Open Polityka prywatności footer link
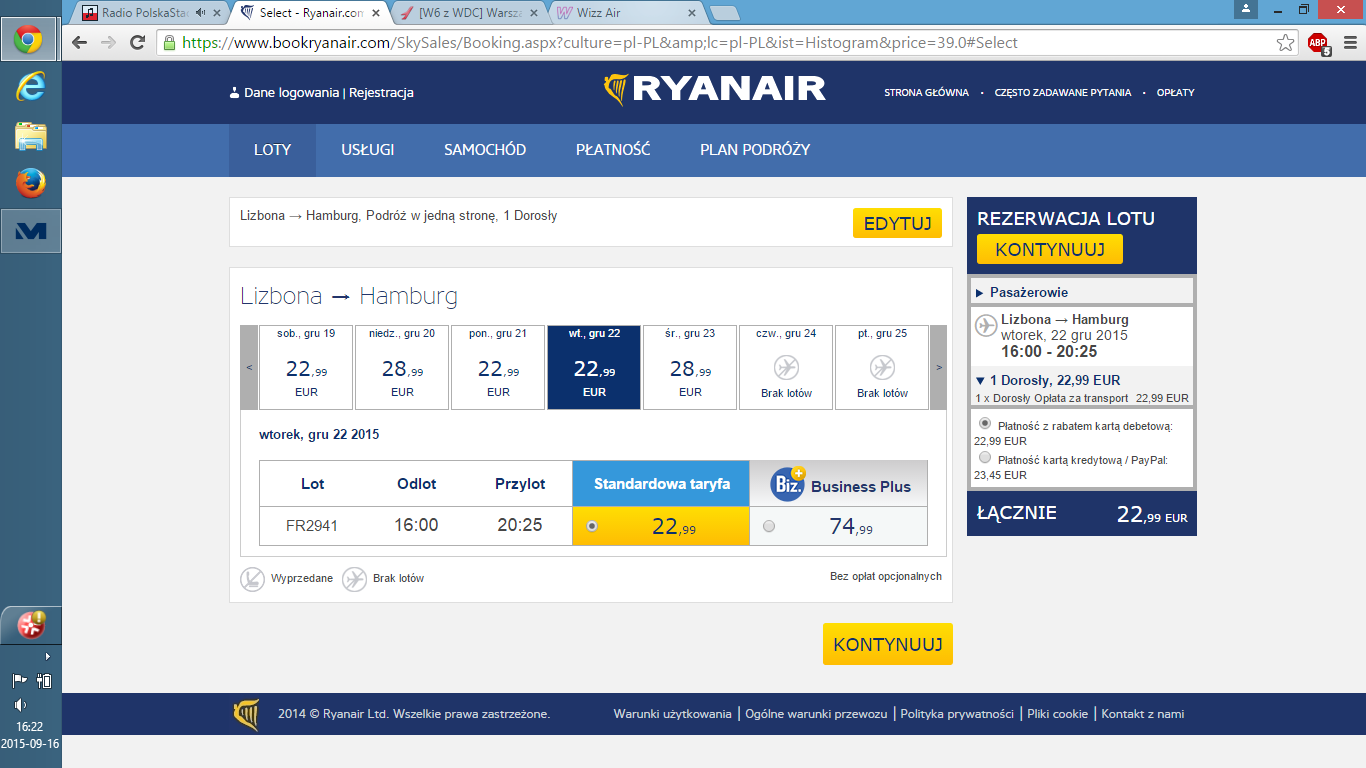Viewport: 1366px width, 768px height. click(x=957, y=714)
